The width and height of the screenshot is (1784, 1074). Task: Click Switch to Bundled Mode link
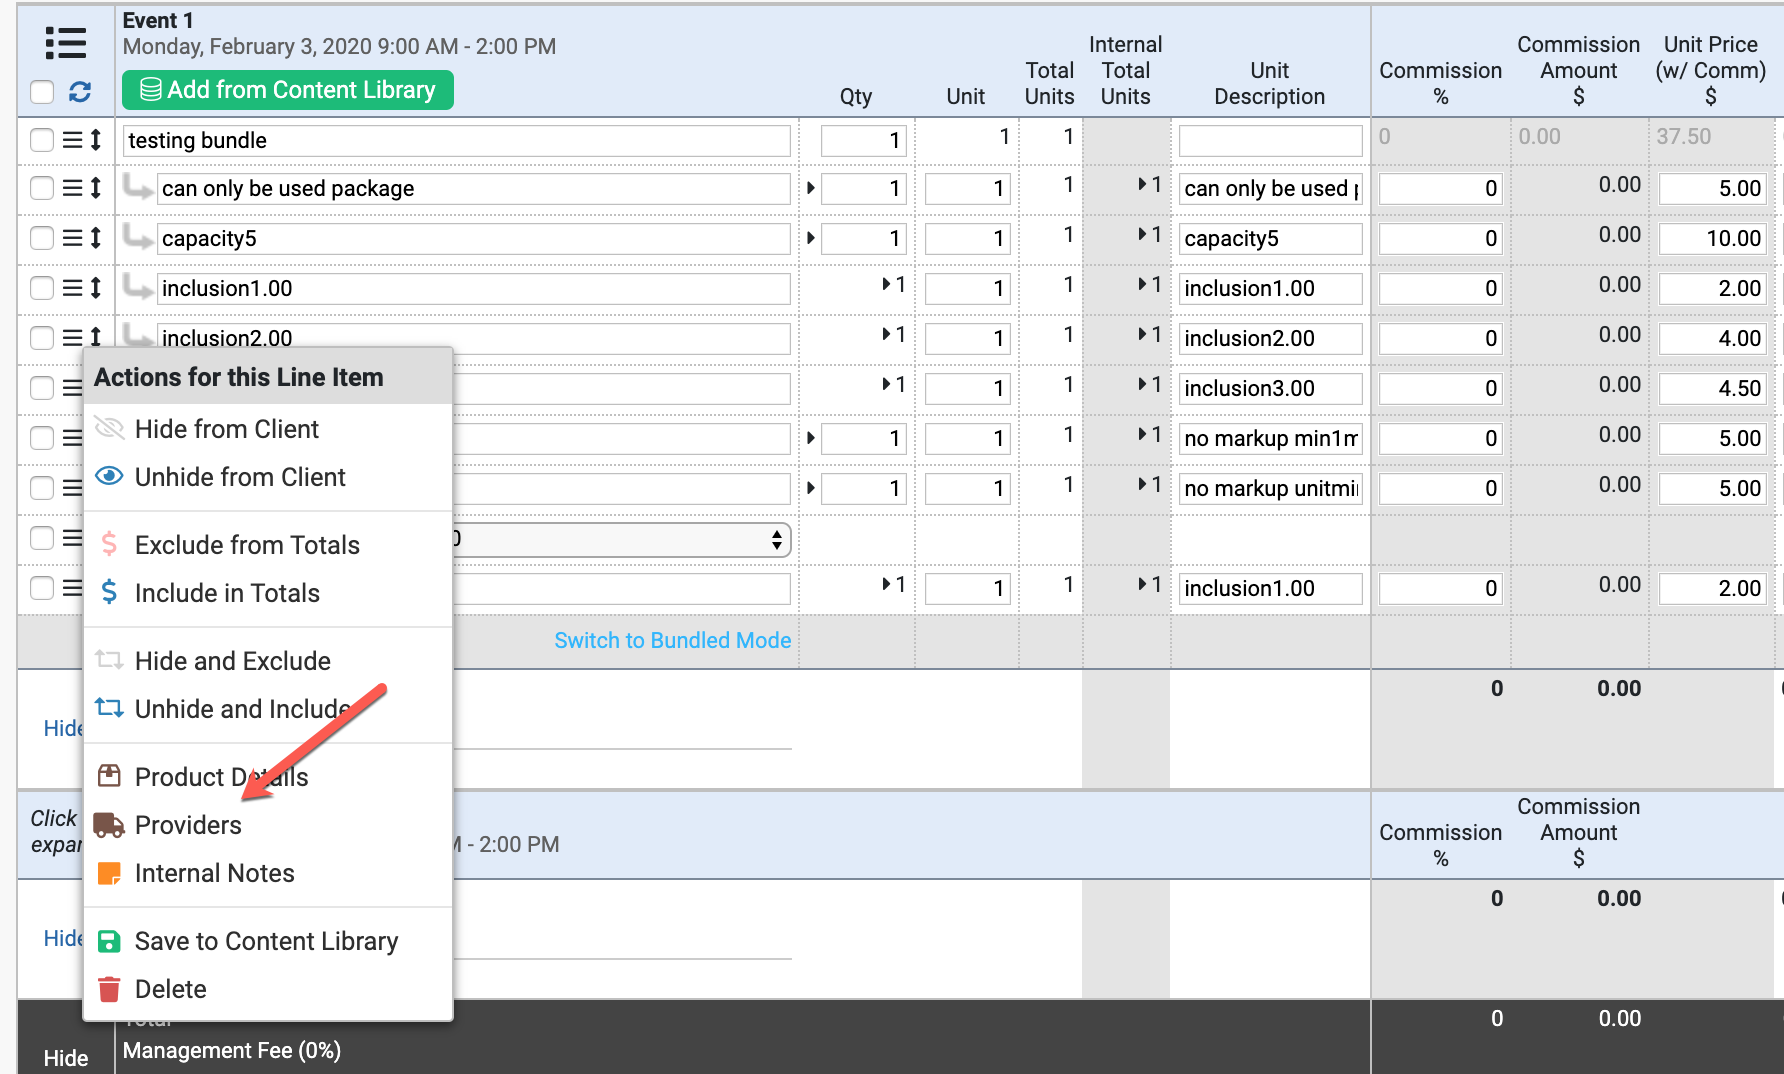point(673,640)
